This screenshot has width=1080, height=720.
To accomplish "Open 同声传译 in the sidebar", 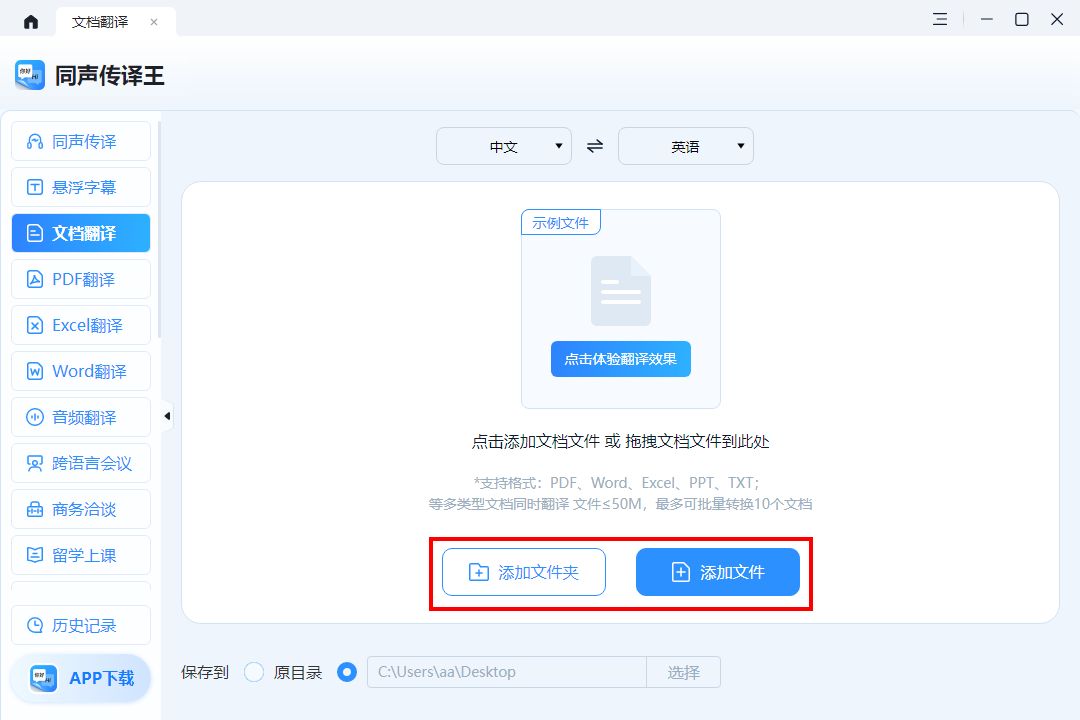I will [x=81, y=141].
